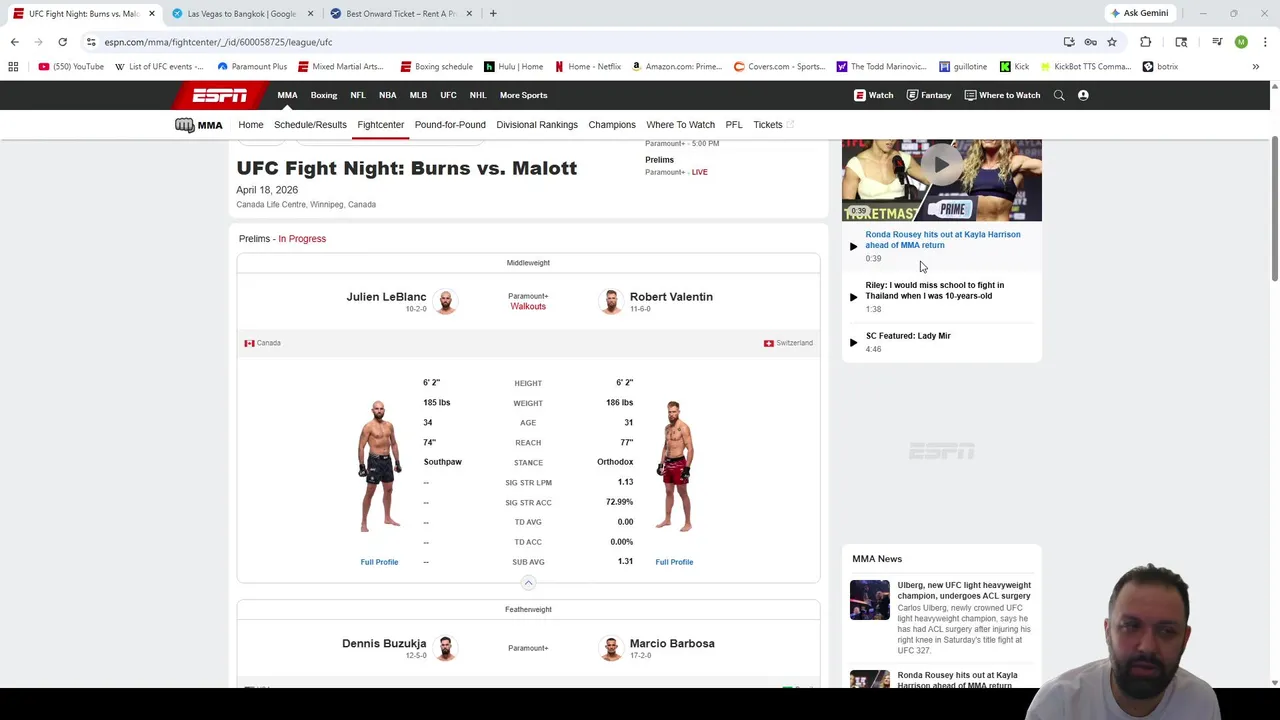The height and width of the screenshot is (720, 1280).
Task: Open the Chrome three-dot menu
Action: pos(1266,42)
